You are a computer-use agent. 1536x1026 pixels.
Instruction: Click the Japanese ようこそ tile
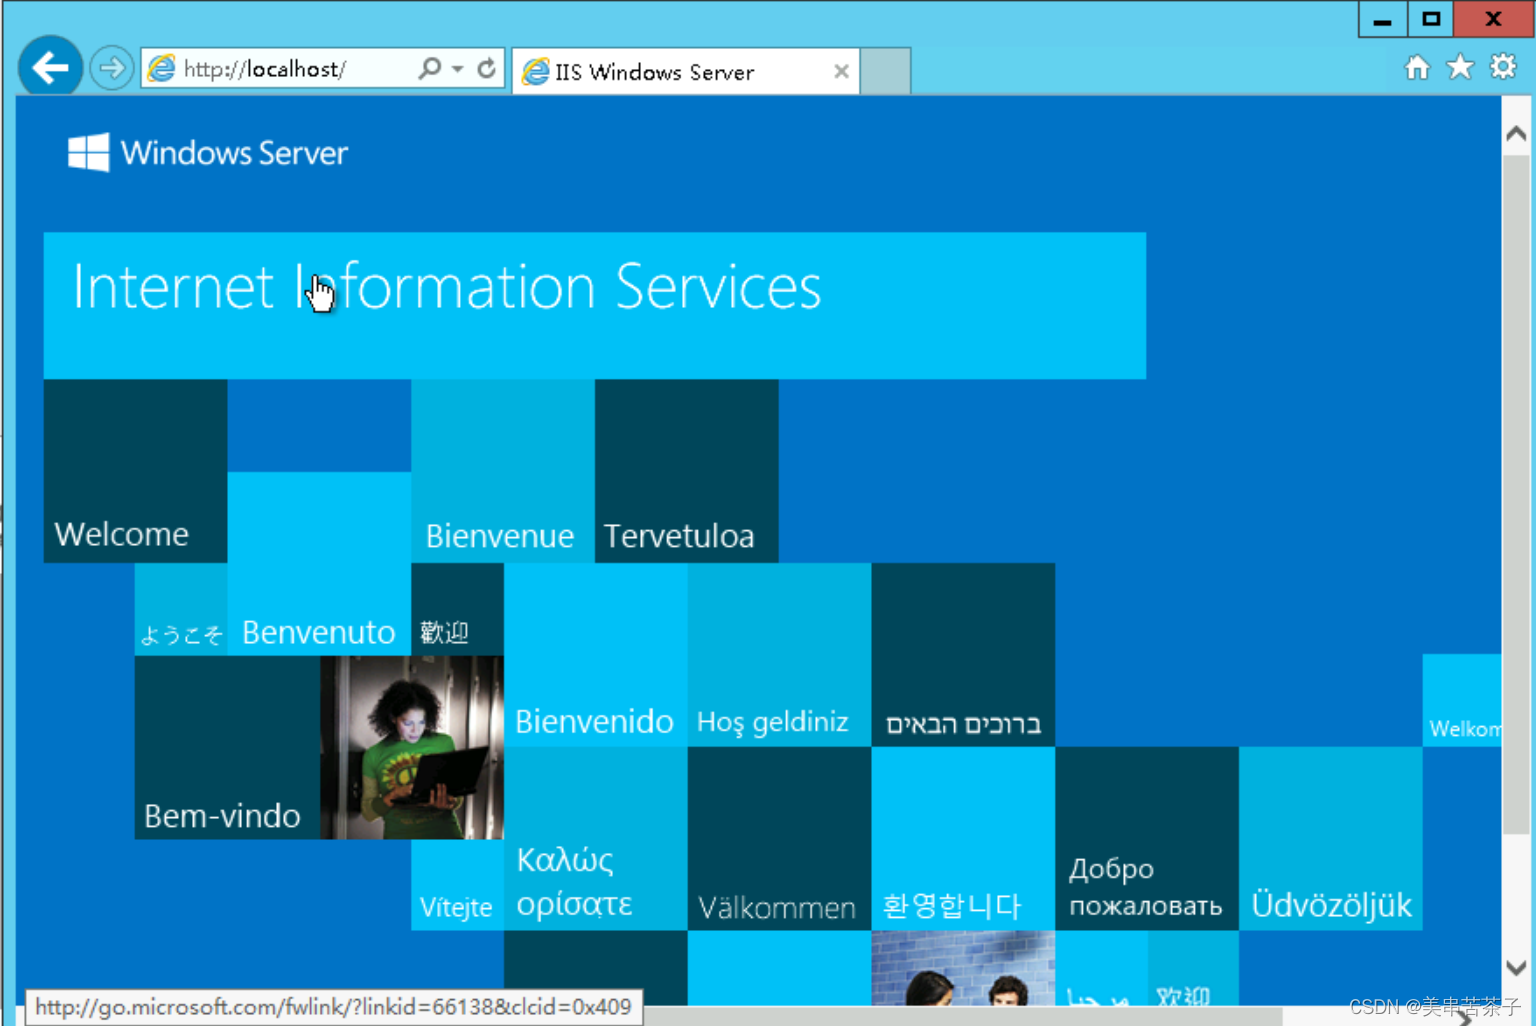181,610
